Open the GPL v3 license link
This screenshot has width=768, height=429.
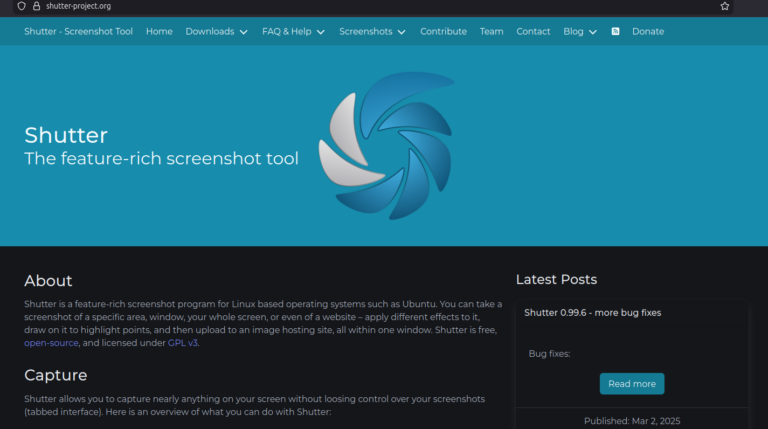coord(183,343)
